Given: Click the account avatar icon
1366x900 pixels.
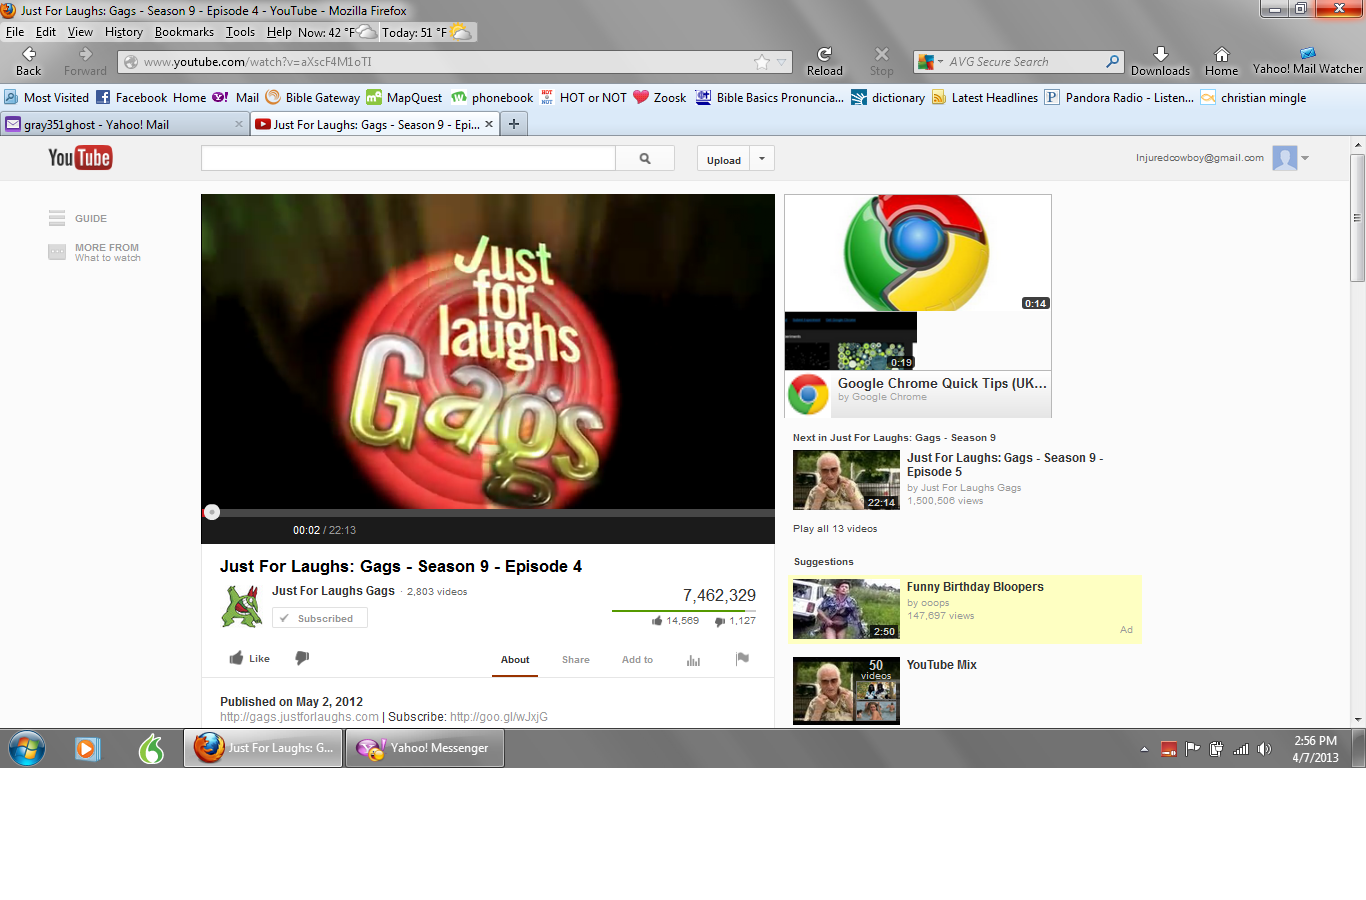Looking at the screenshot, I should pyautogui.click(x=1285, y=158).
